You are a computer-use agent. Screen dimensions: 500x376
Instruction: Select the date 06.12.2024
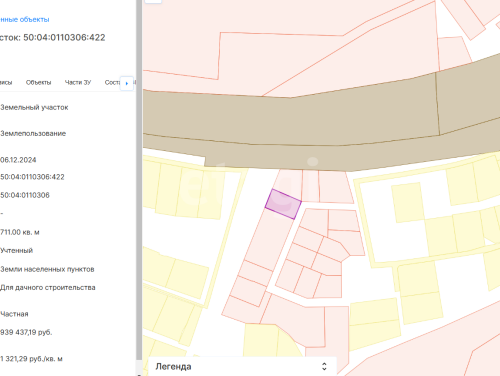(x=18, y=160)
